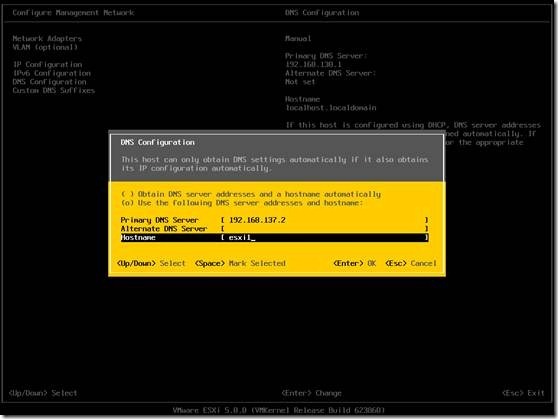Screen dimensions: 558x419
Task: Open IP Configuration menu entry
Action: (47, 64)
